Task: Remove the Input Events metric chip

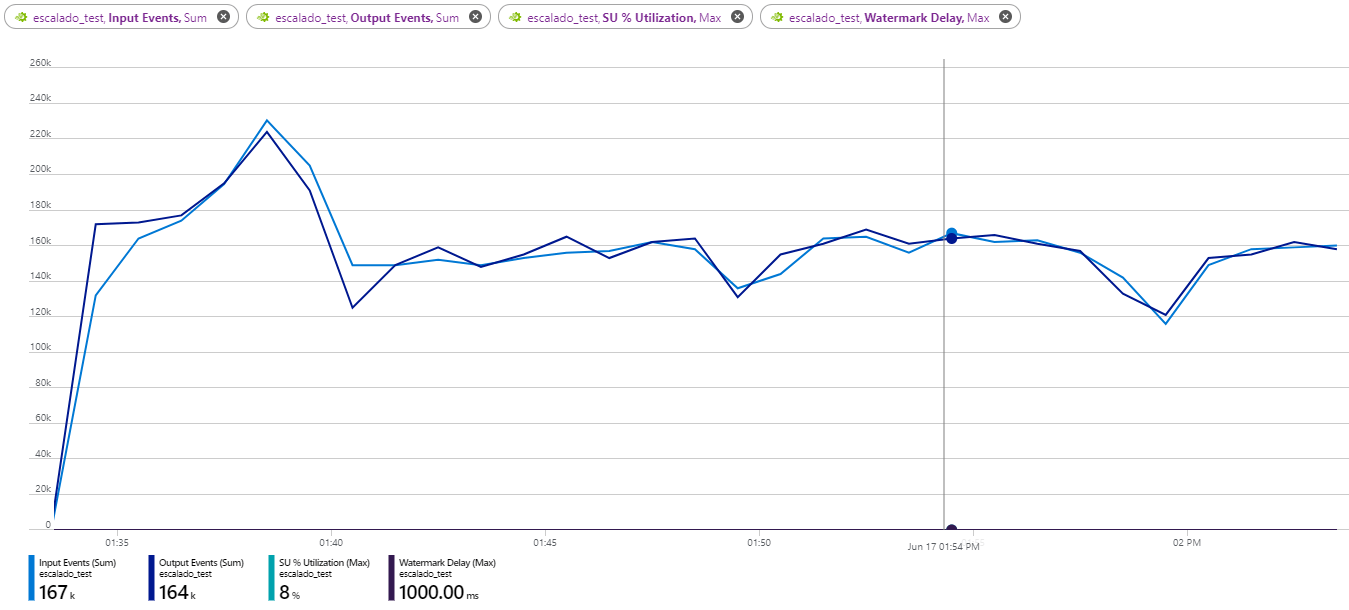Action: click(223, 17)
